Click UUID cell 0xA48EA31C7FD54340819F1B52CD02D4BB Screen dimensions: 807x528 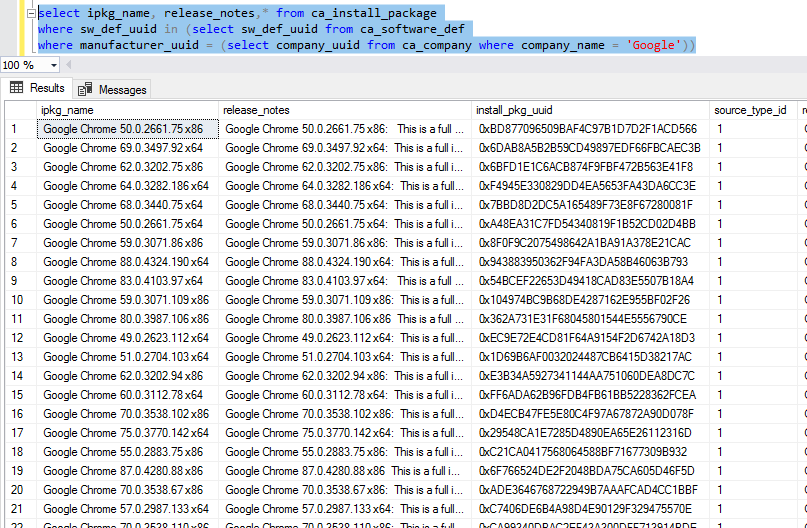coord(590,224)
